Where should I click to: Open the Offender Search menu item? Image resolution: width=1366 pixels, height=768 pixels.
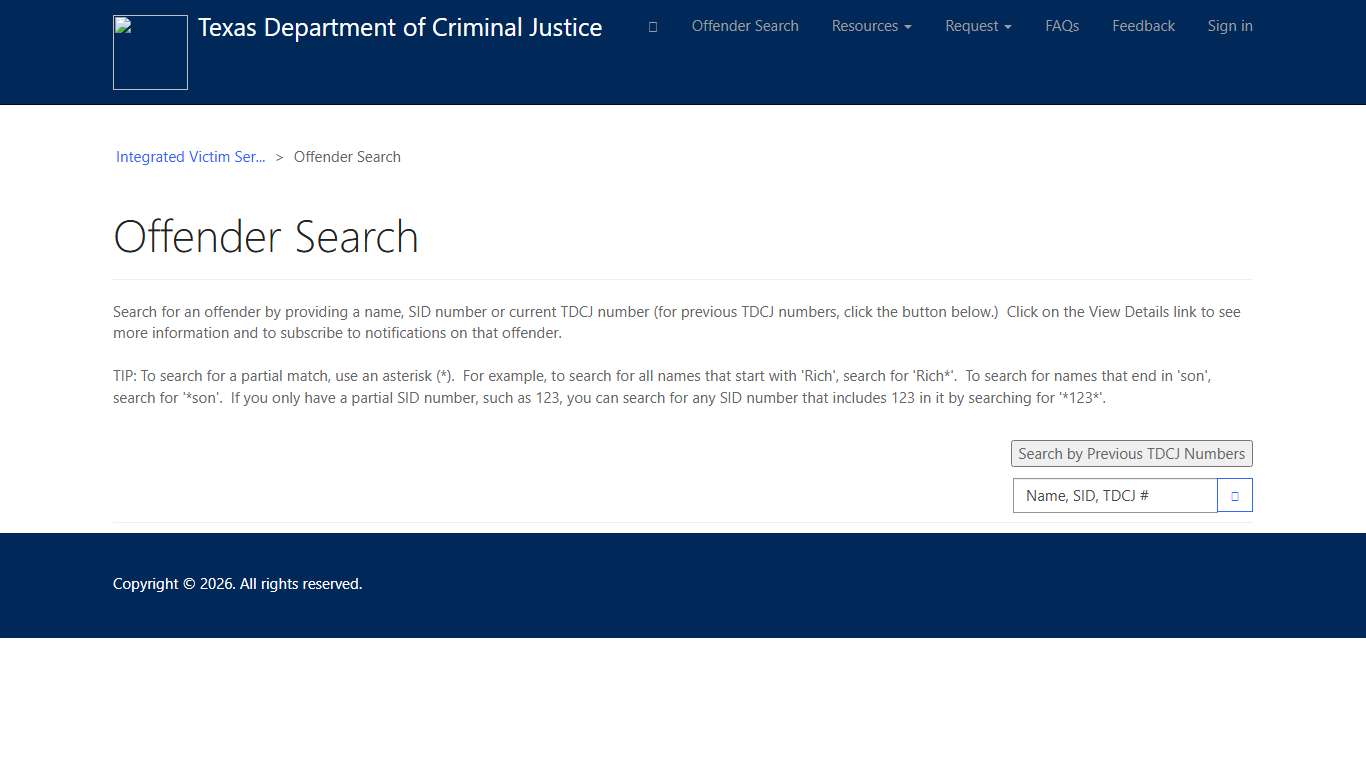[745, 26]
